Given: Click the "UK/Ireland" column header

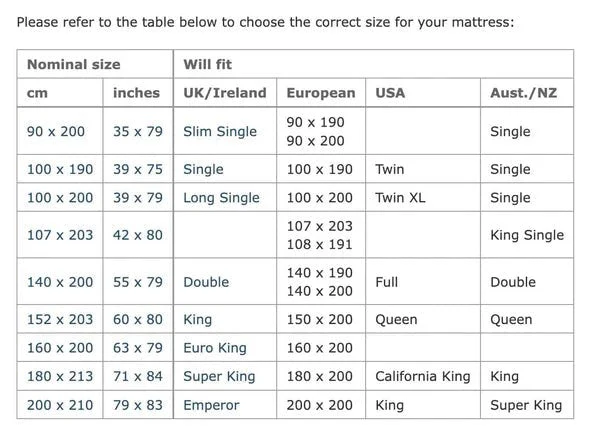Looking at the screenshot, I should point(224,93).
